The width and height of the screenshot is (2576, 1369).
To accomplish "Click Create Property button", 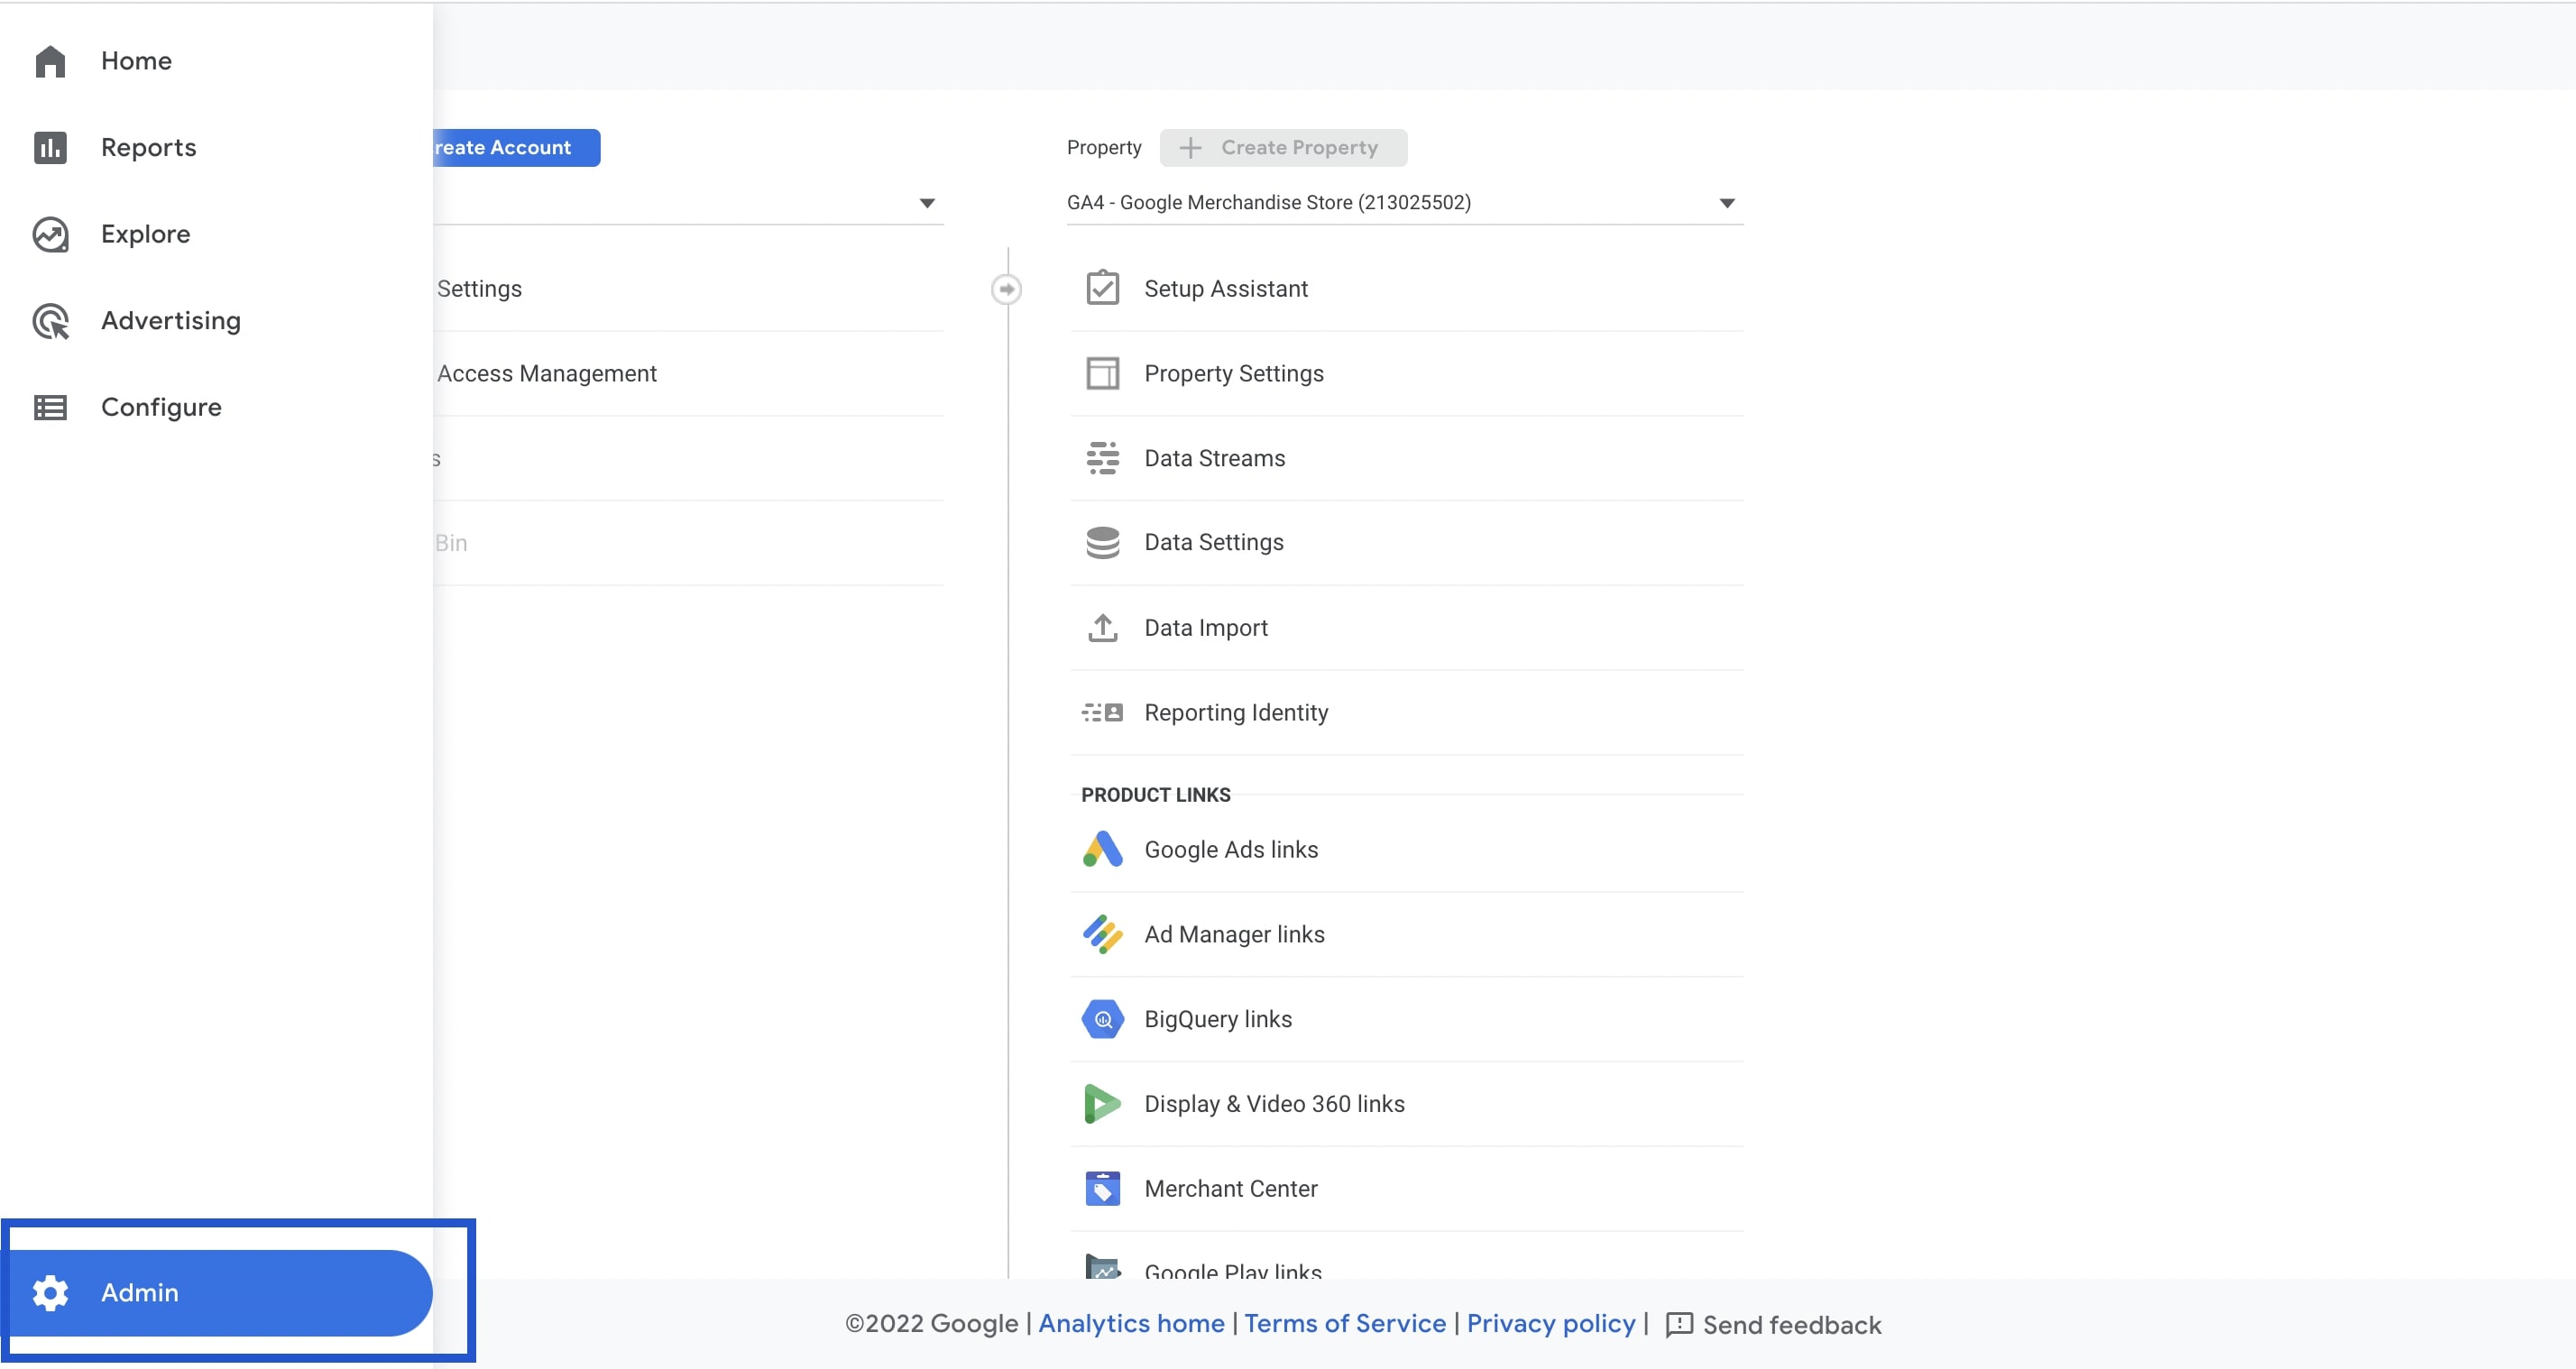I will (1283, 146).
